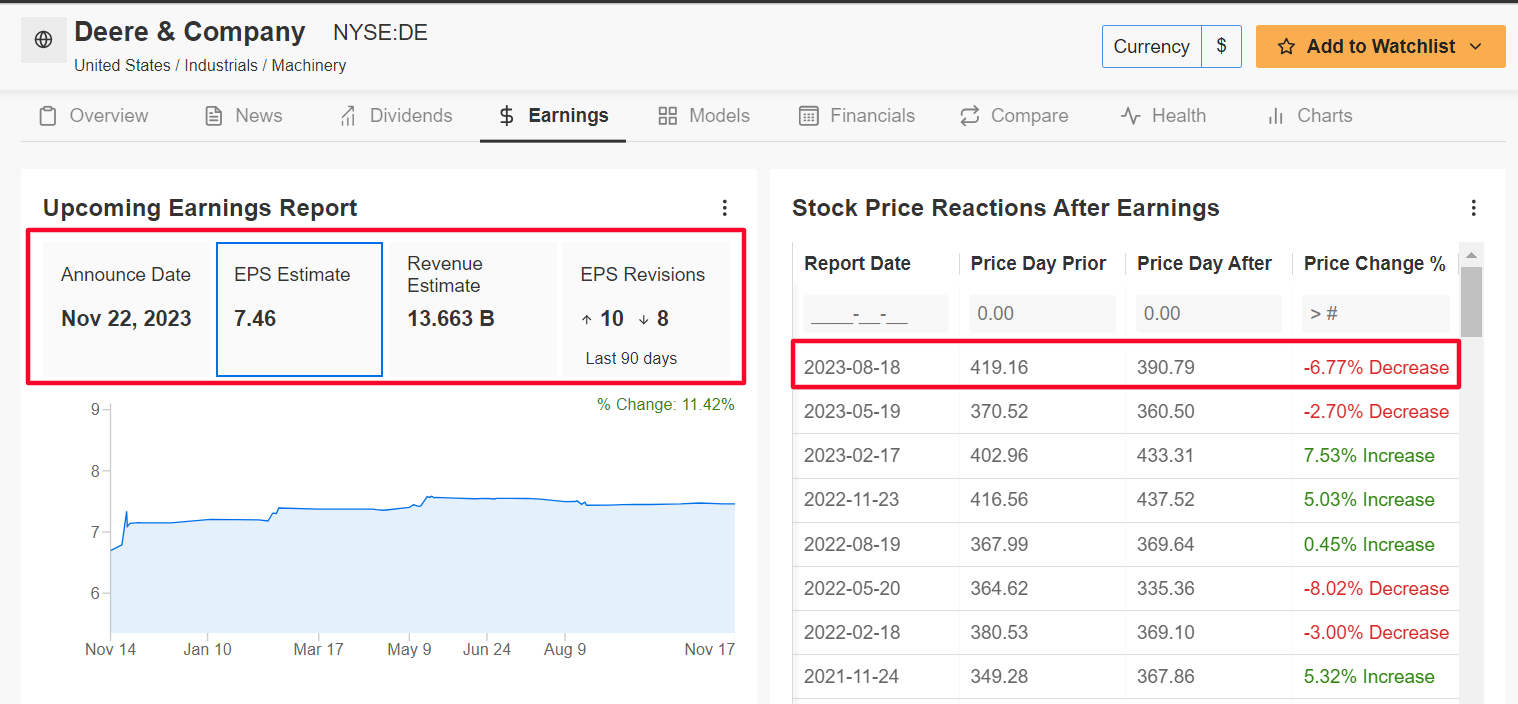Open the Compare tab

coord(1014,116)
